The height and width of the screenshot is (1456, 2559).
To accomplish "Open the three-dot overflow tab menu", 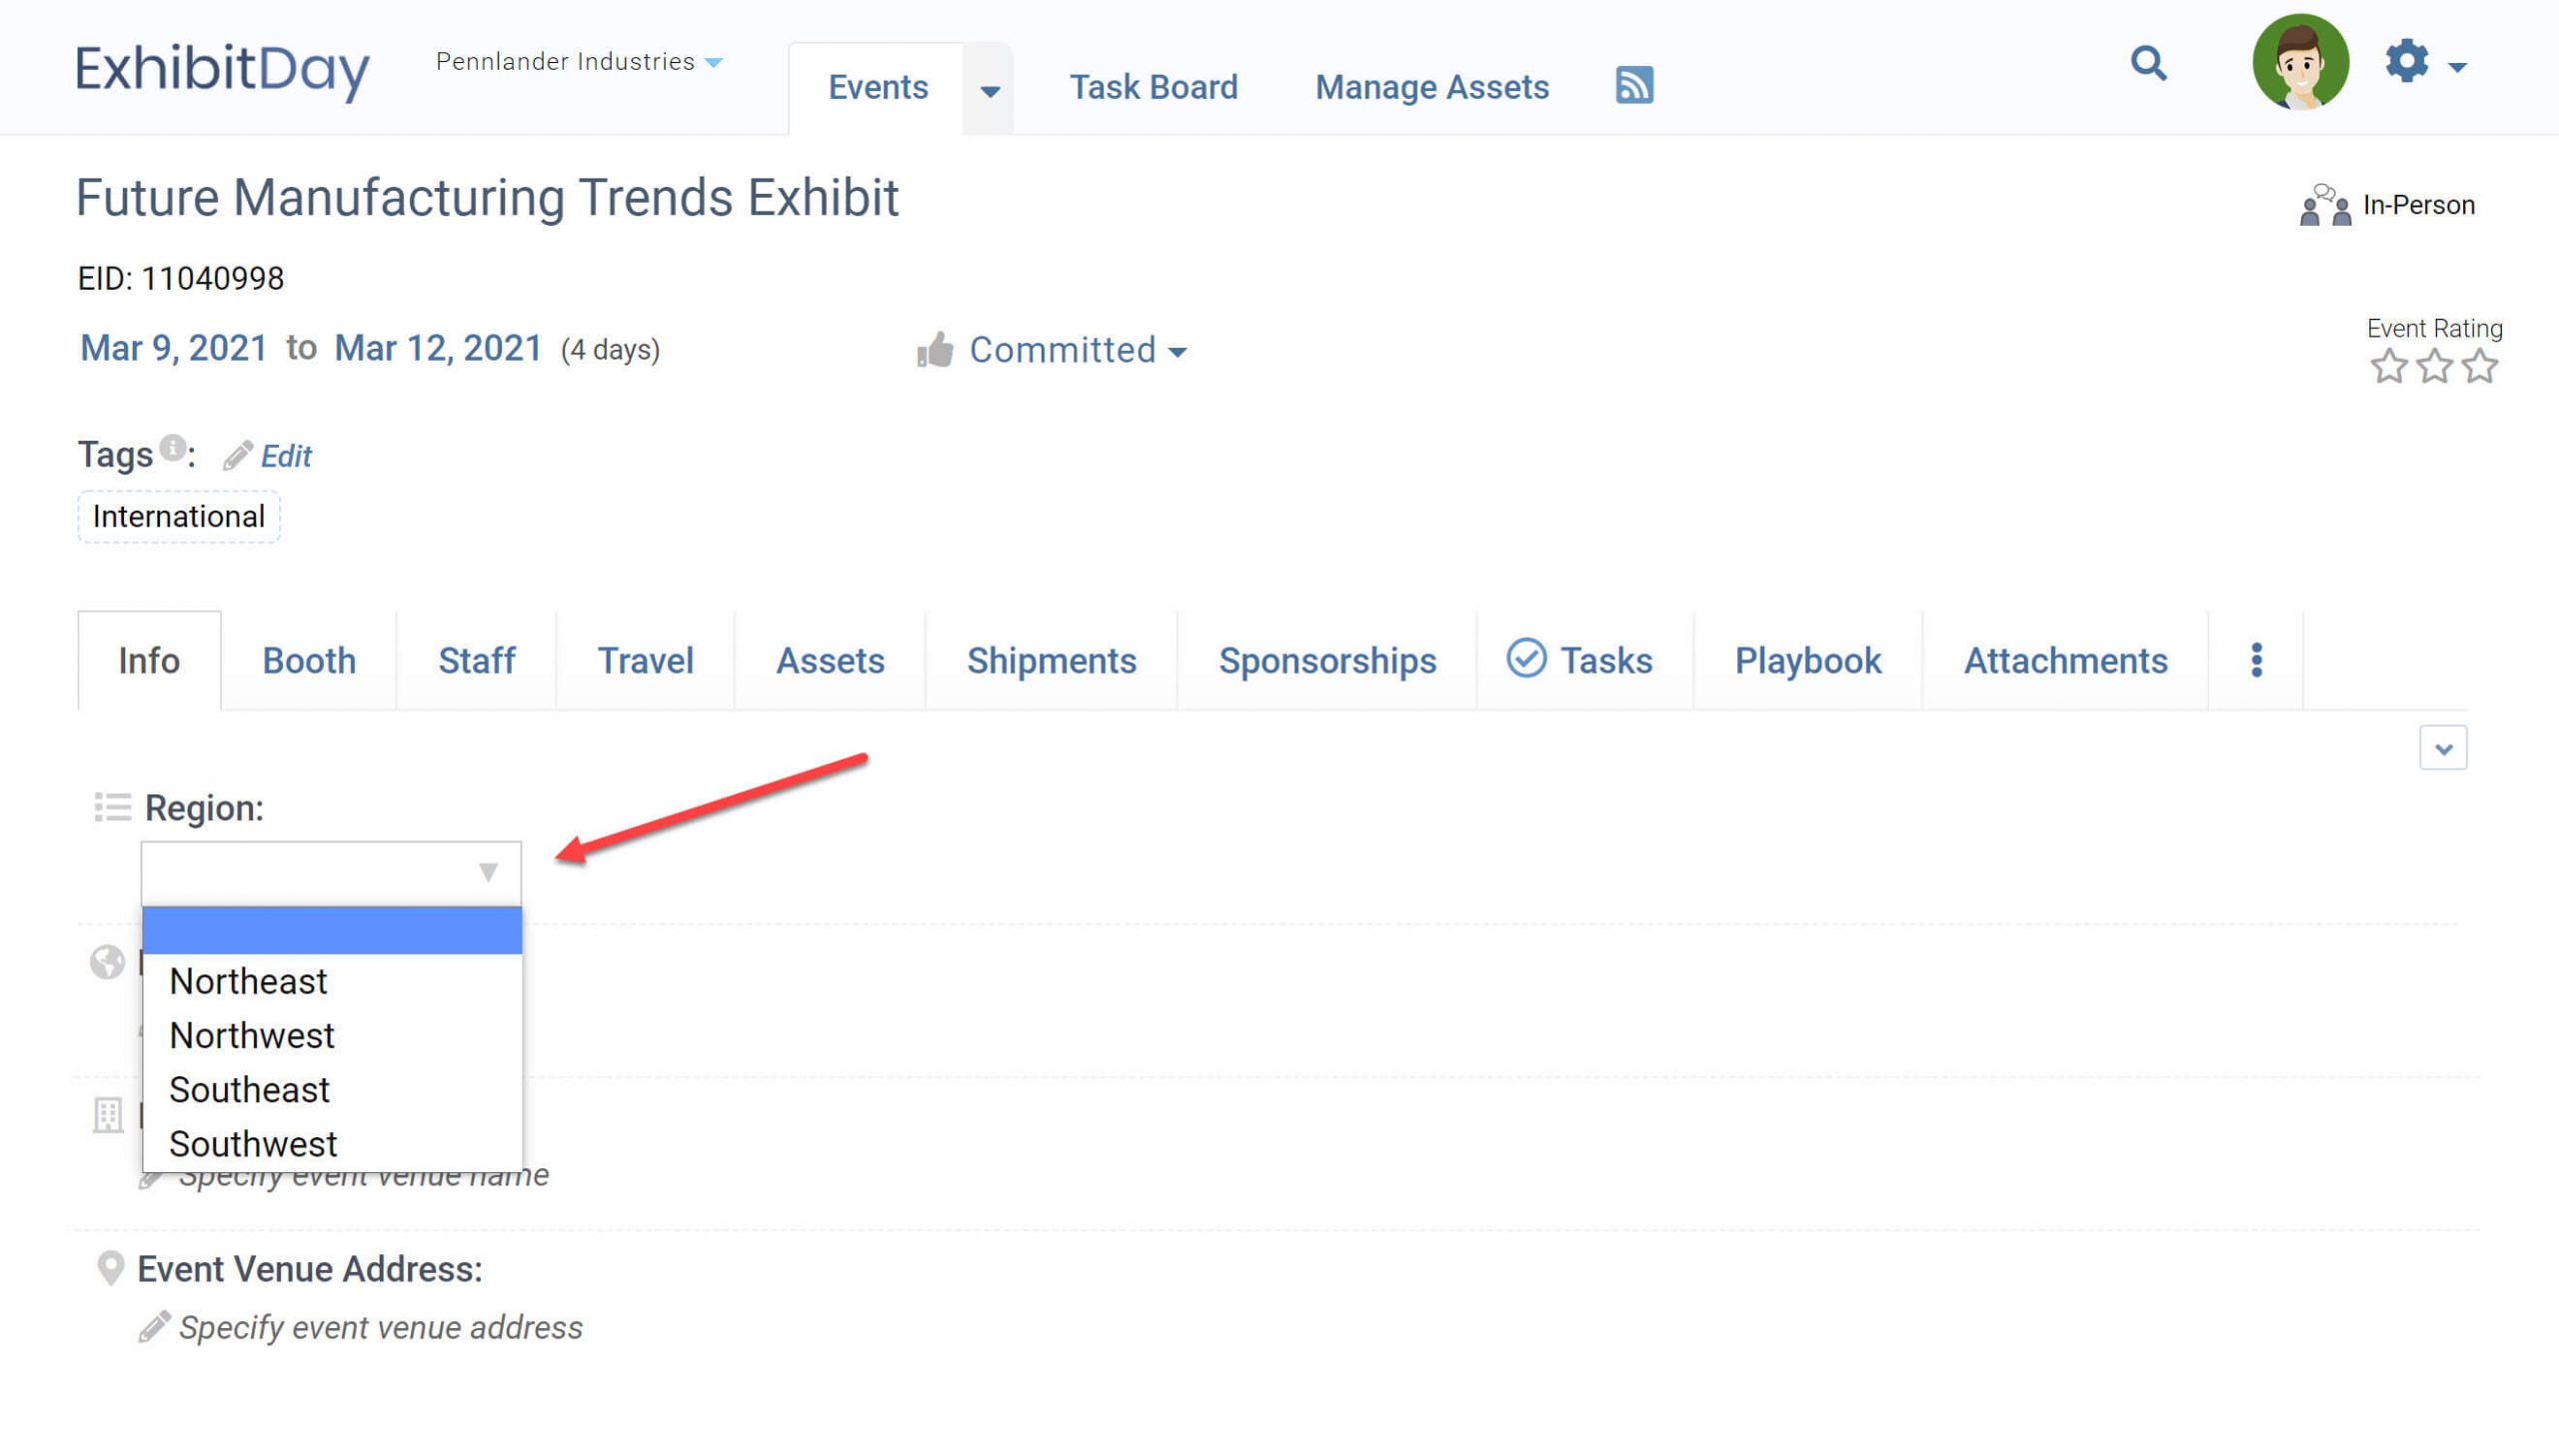I will (2256, 660).
